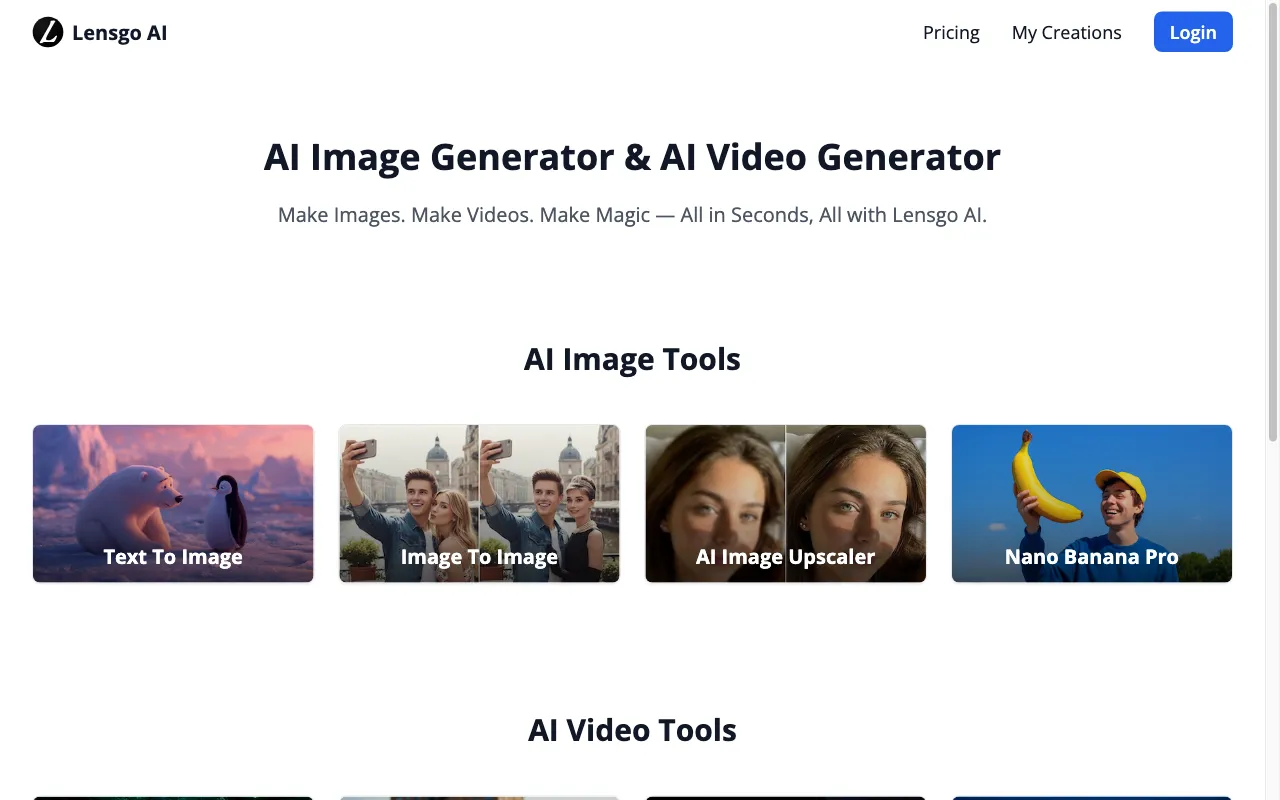
Task: Open the Text To Image tool card
Action: 173,503
